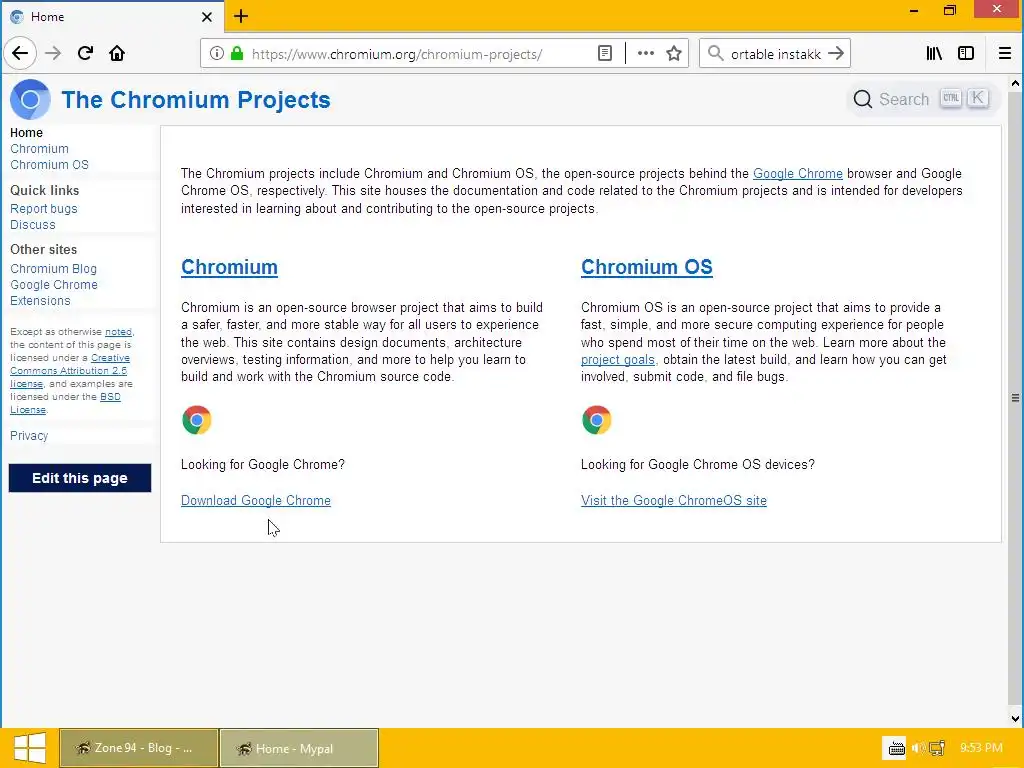Open a new tab with plus button

[241, 16]
